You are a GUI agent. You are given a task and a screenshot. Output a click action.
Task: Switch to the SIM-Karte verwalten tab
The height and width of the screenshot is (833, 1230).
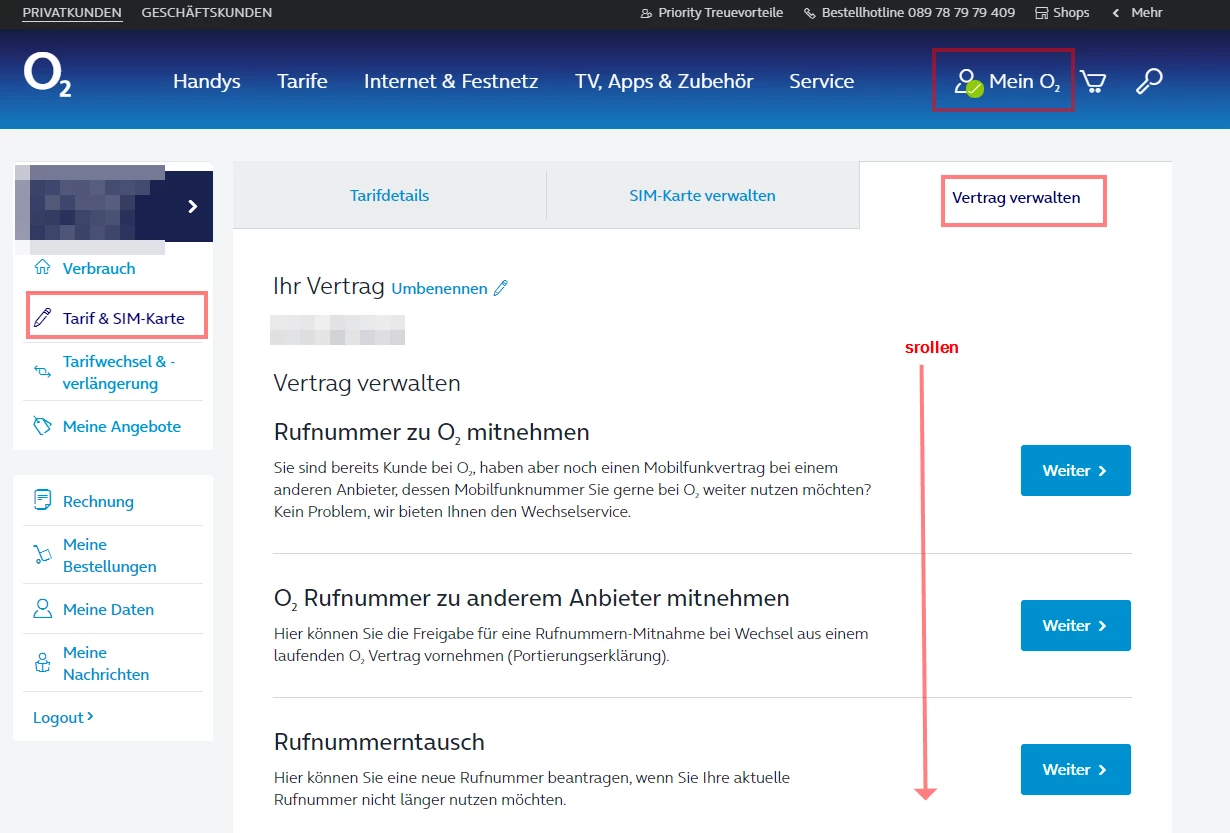pos(702,195)
